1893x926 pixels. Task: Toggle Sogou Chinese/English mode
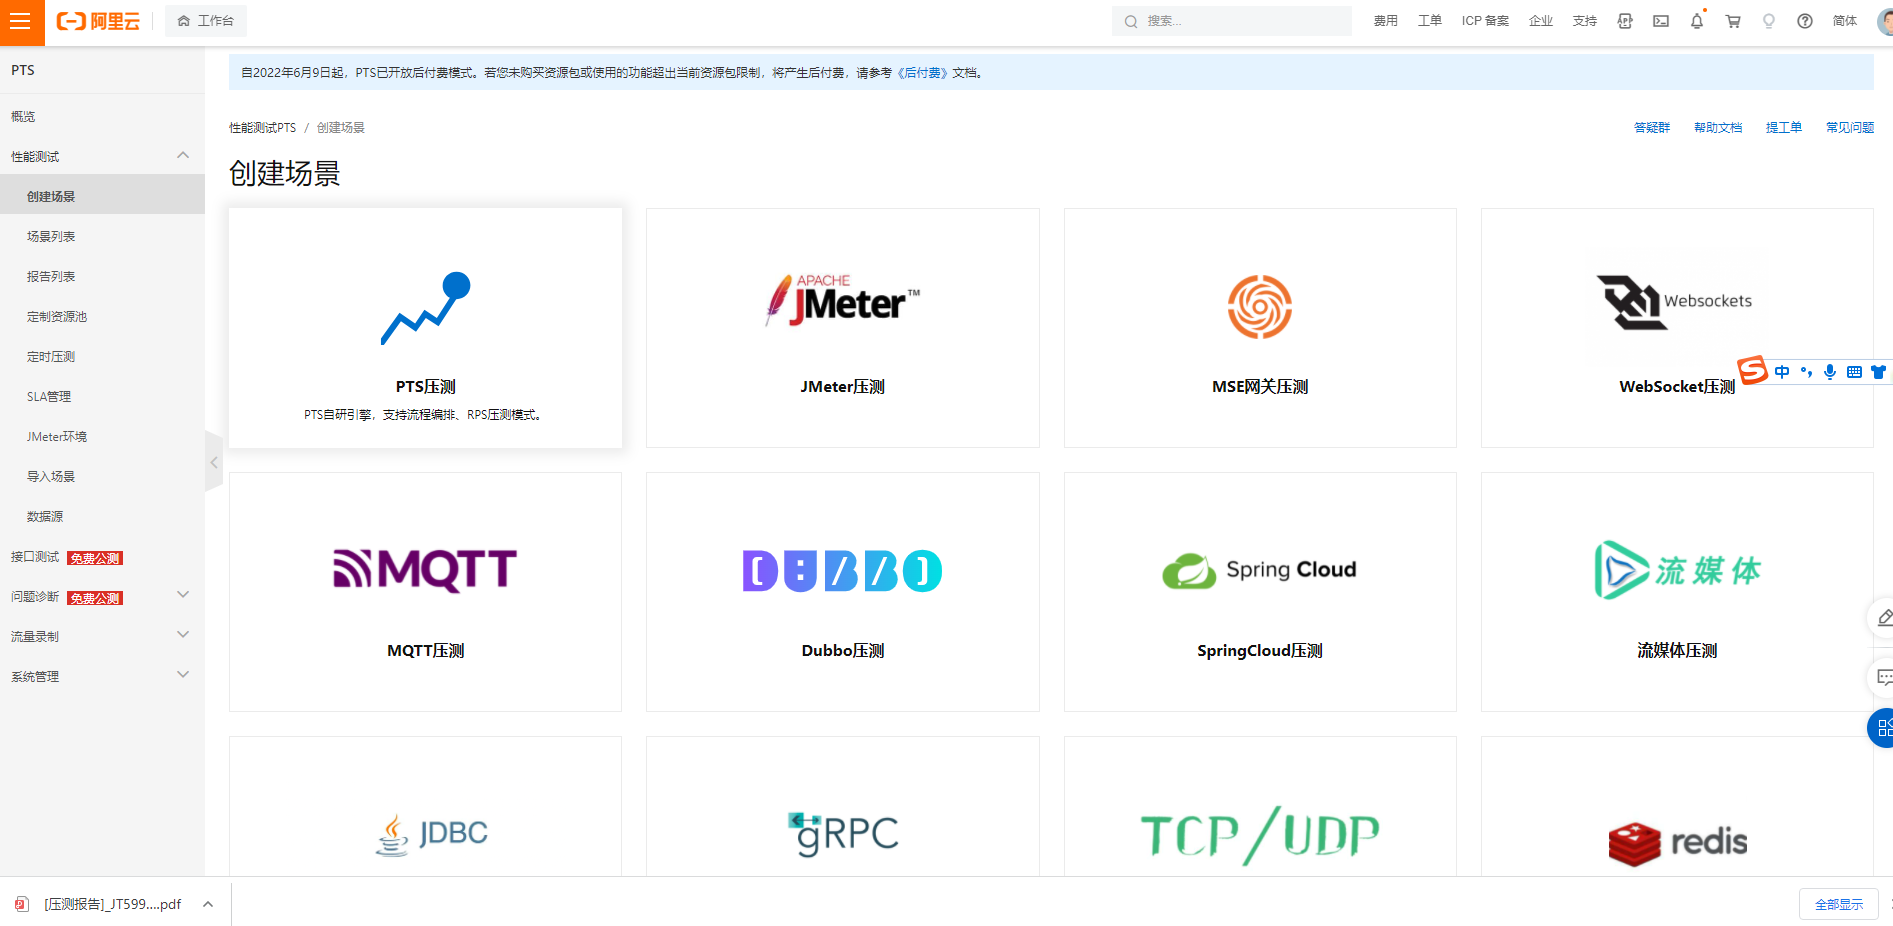pos(1782,372)
